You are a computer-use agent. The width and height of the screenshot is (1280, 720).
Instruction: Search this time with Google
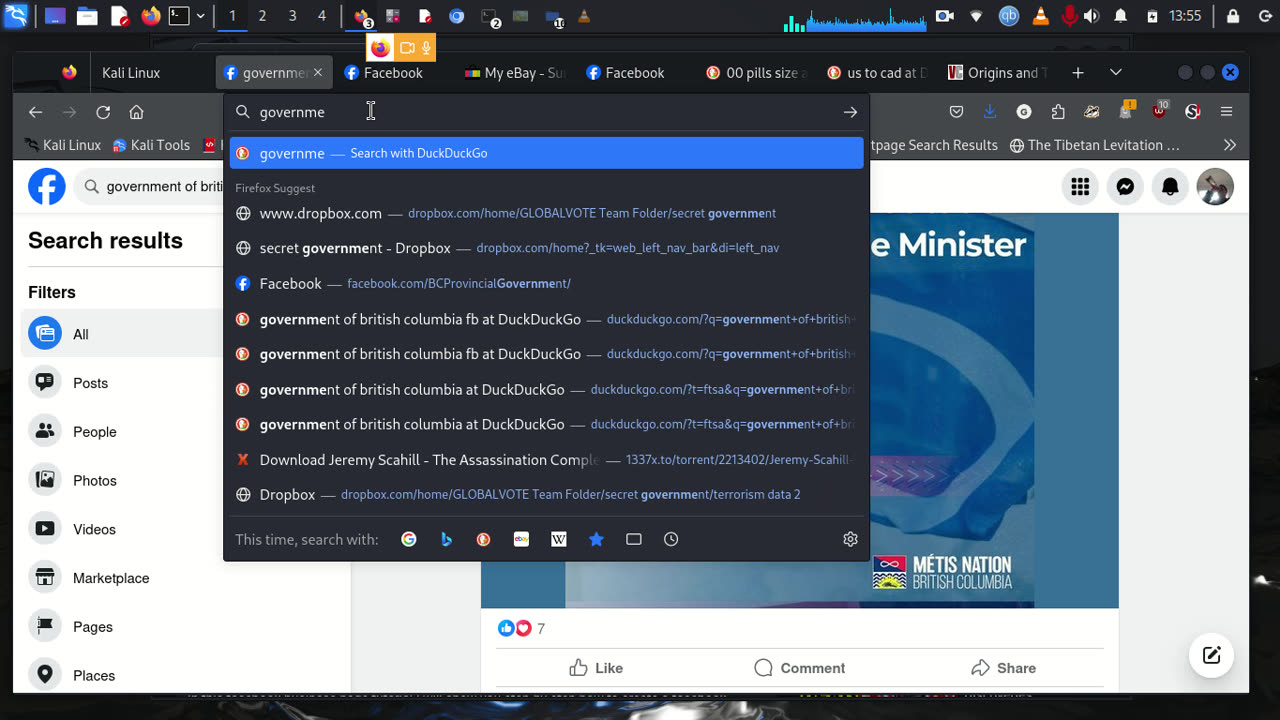point(409,539)
